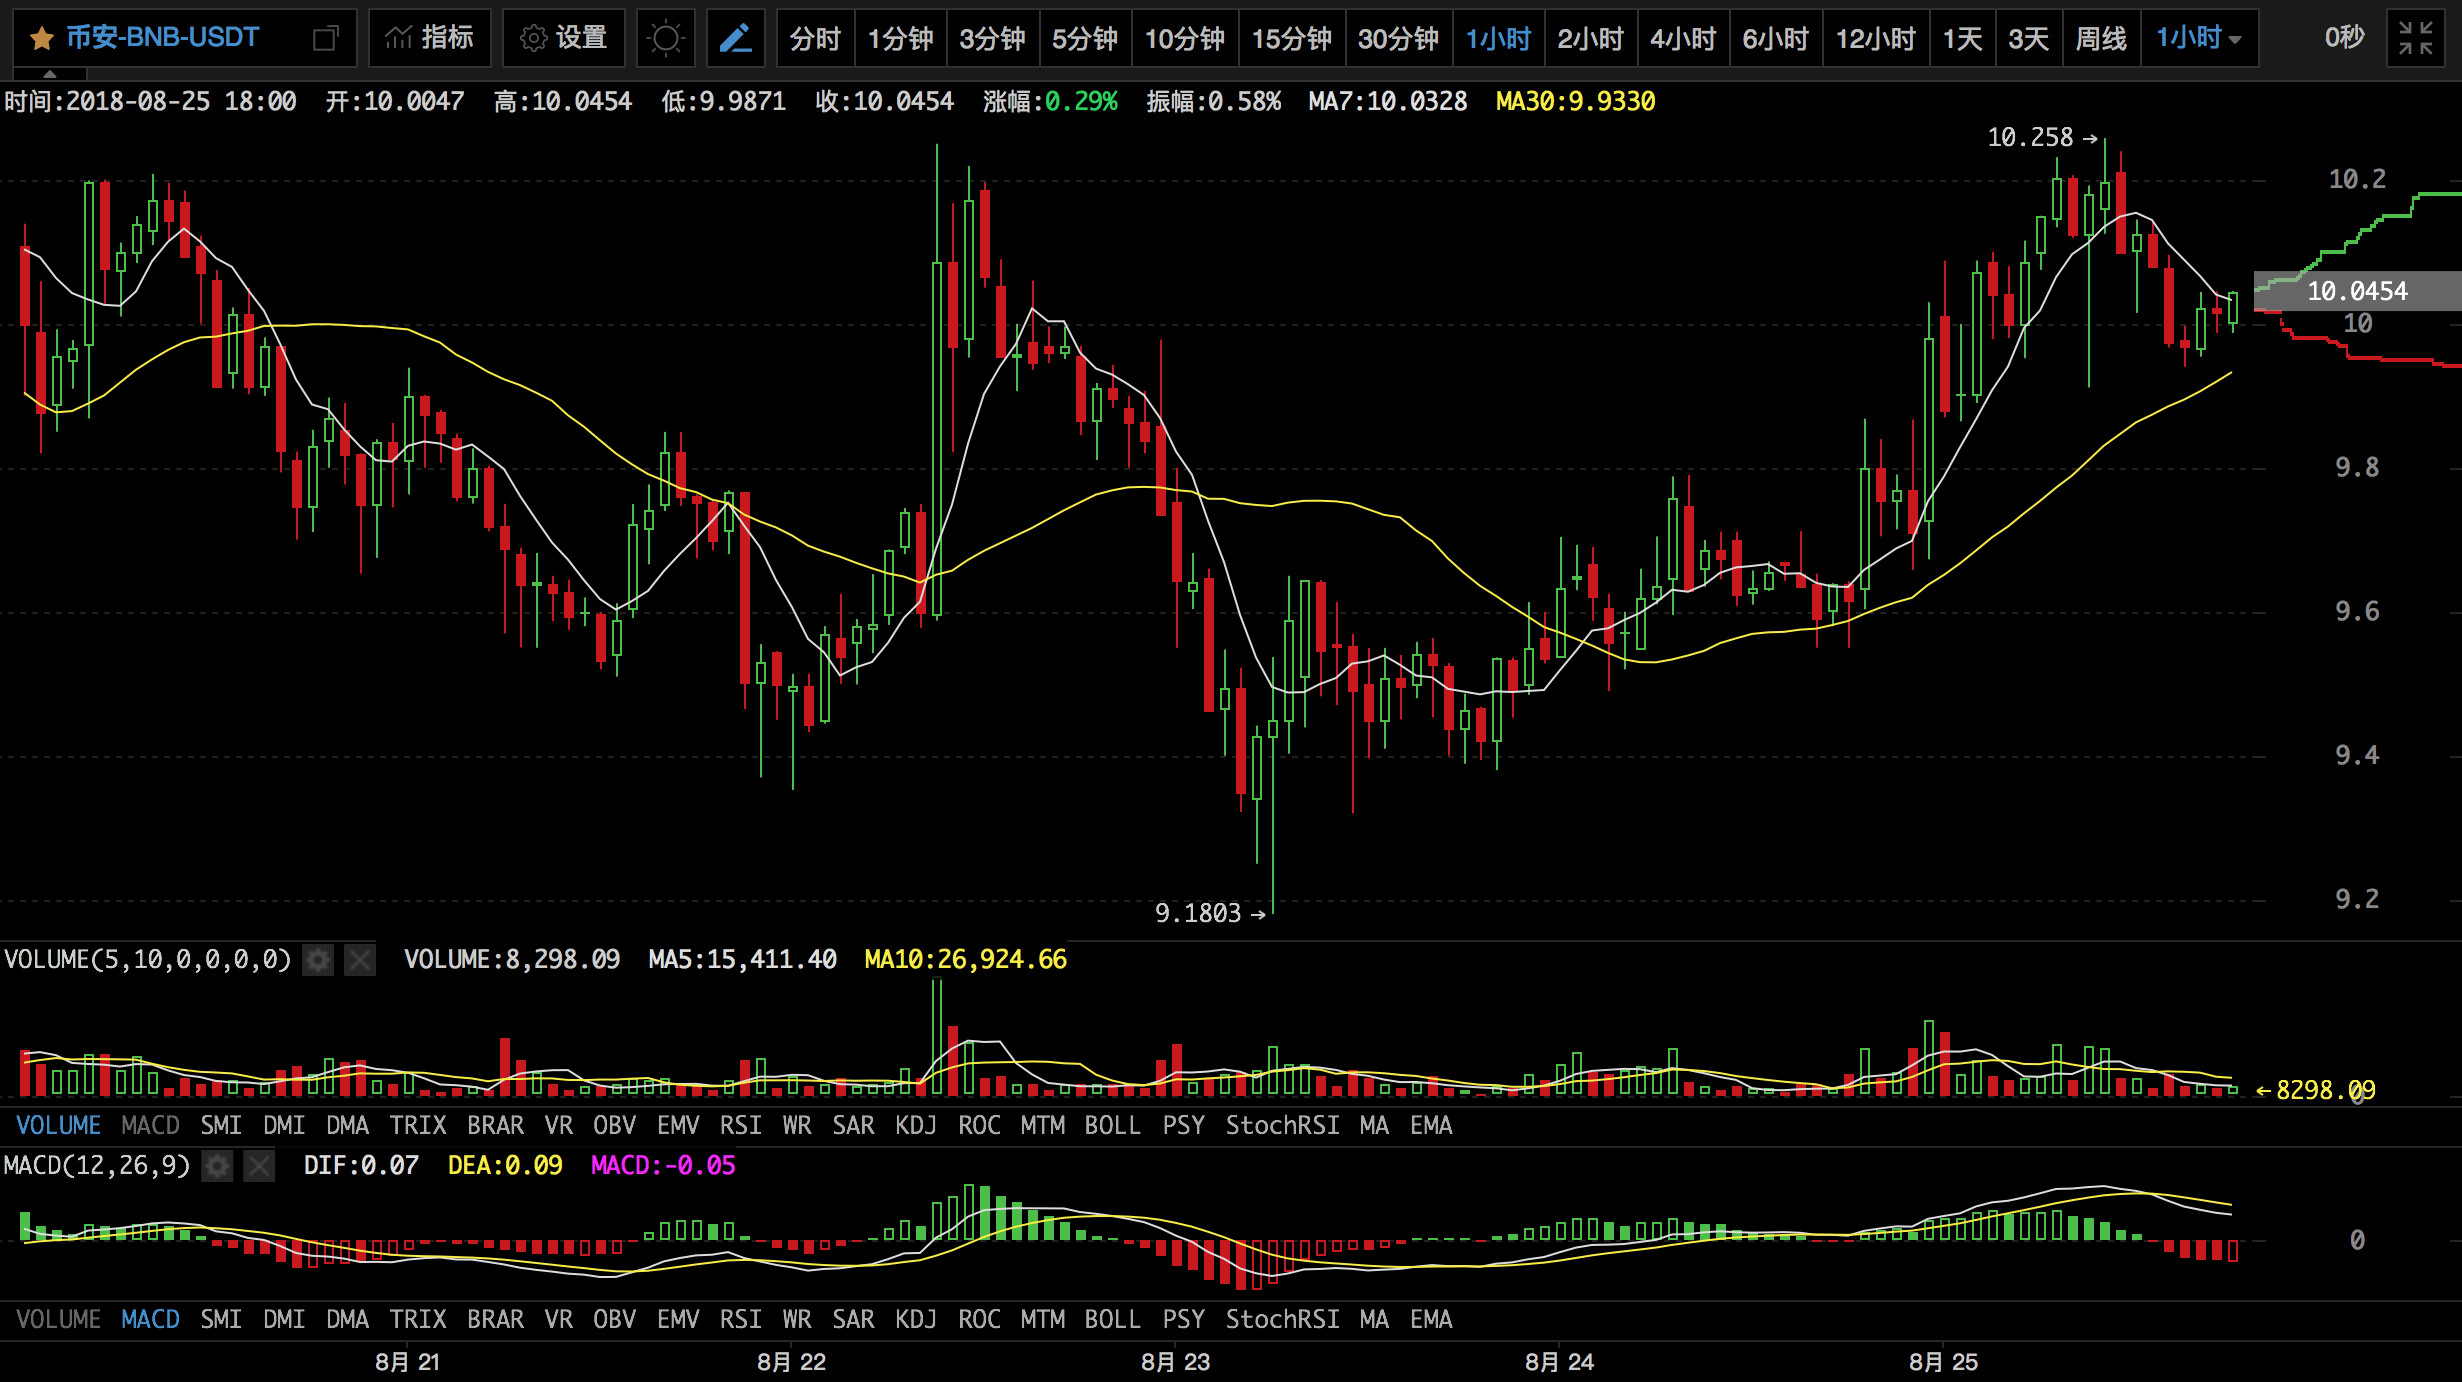Switch first sub-panel to KDJ
The width and height of the screenshot is (2462, 1382).
coord(916,1126)
